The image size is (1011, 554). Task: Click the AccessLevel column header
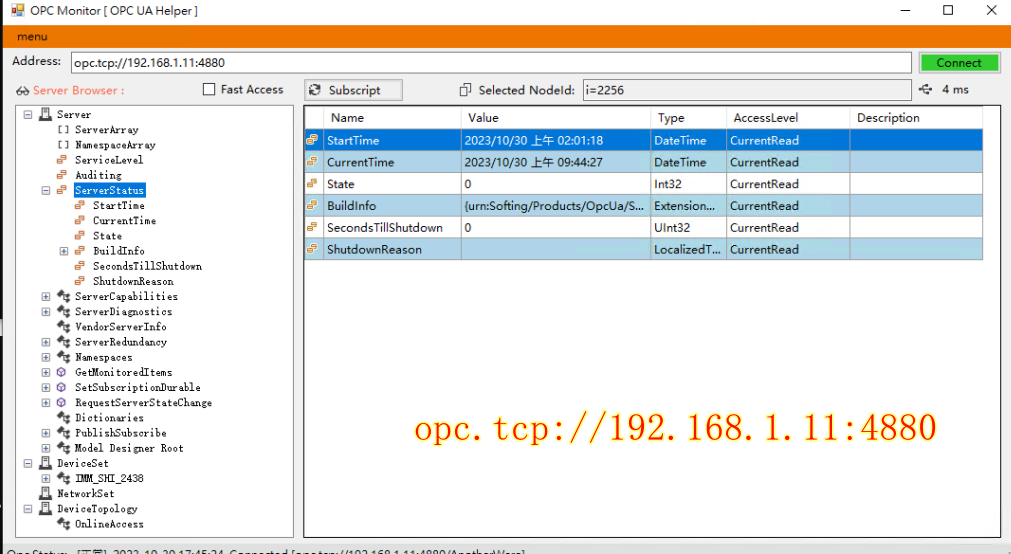coord(788,117)
